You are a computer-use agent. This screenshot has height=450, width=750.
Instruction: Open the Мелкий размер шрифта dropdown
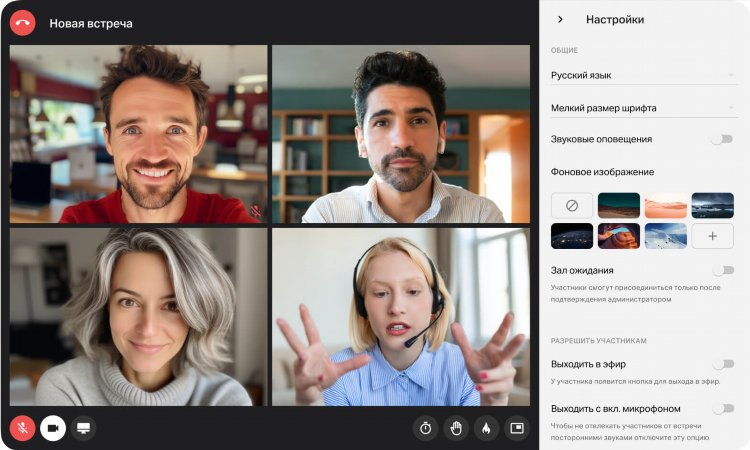(x=644, y=108)
